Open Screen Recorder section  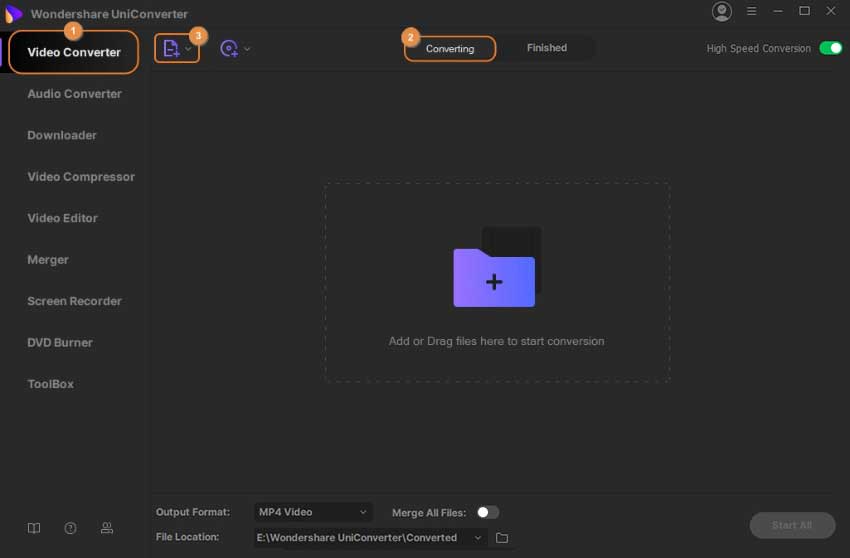pos(74,301)
